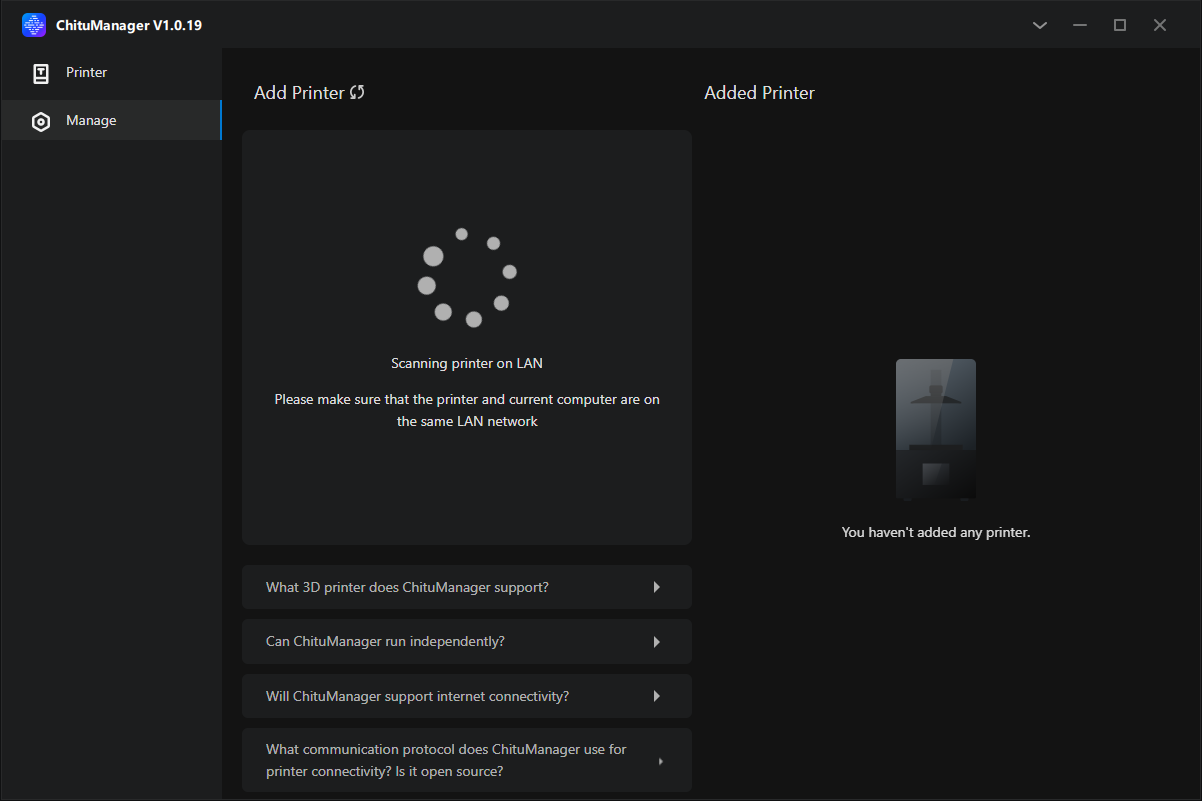Screen dimensions: 1202x801
Task: Maximize the ChituManager window
Action: (x=1120, y=25)
